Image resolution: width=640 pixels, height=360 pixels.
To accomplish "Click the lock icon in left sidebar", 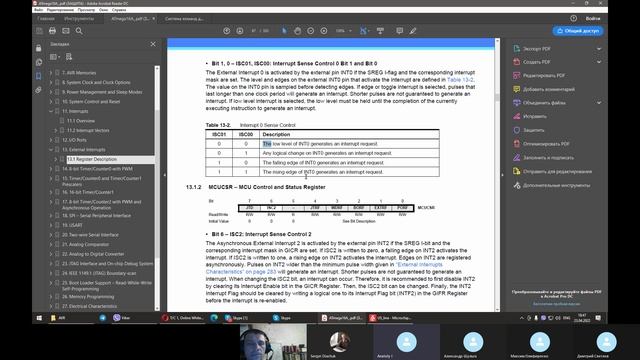I will [x=38, y=48].
